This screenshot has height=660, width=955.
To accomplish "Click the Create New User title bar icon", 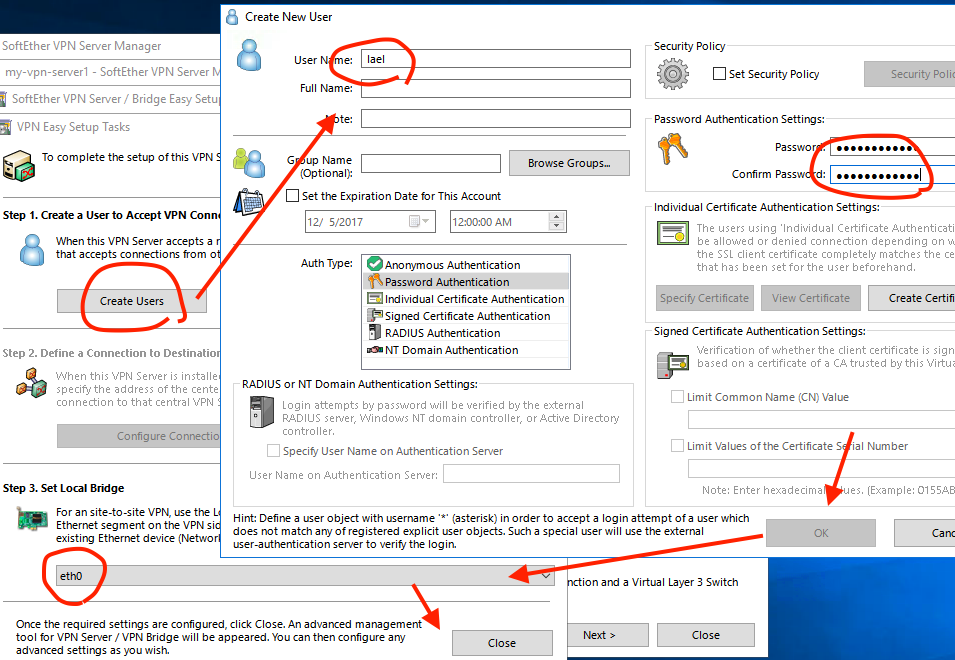I will pyautogui.click(x=232, y=17).
